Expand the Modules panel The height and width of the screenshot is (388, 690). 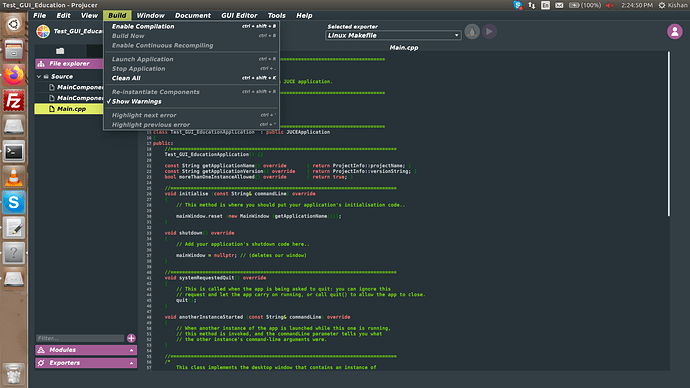[86, 350]
